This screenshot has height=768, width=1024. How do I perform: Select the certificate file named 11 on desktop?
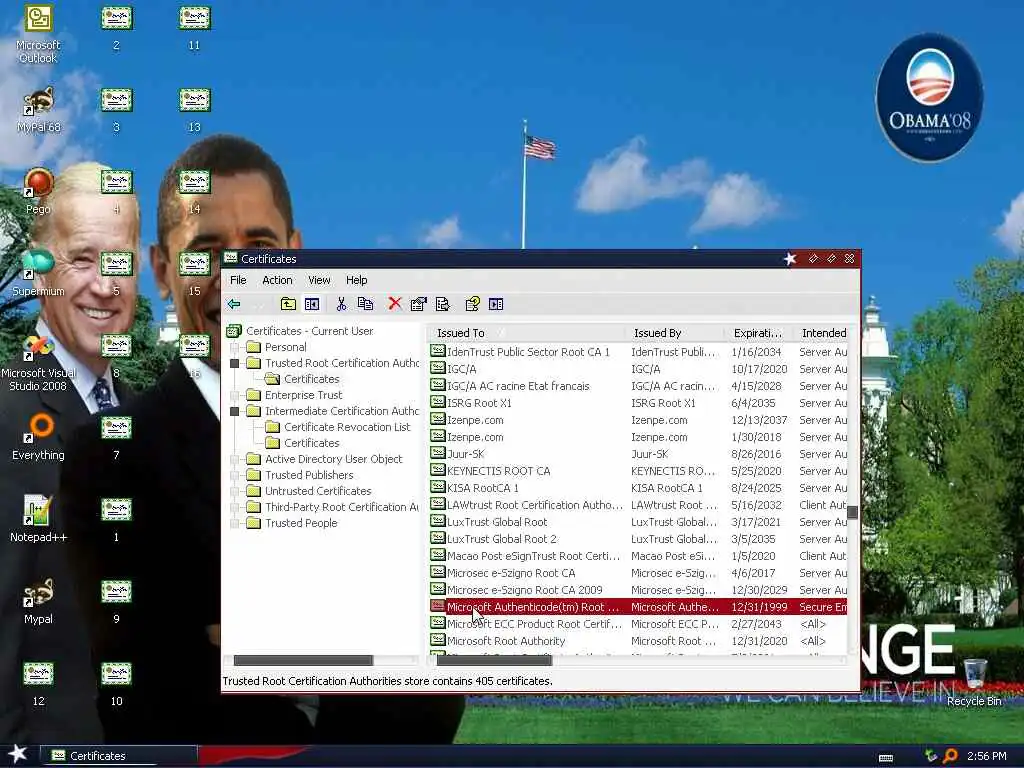pos(194,27)
